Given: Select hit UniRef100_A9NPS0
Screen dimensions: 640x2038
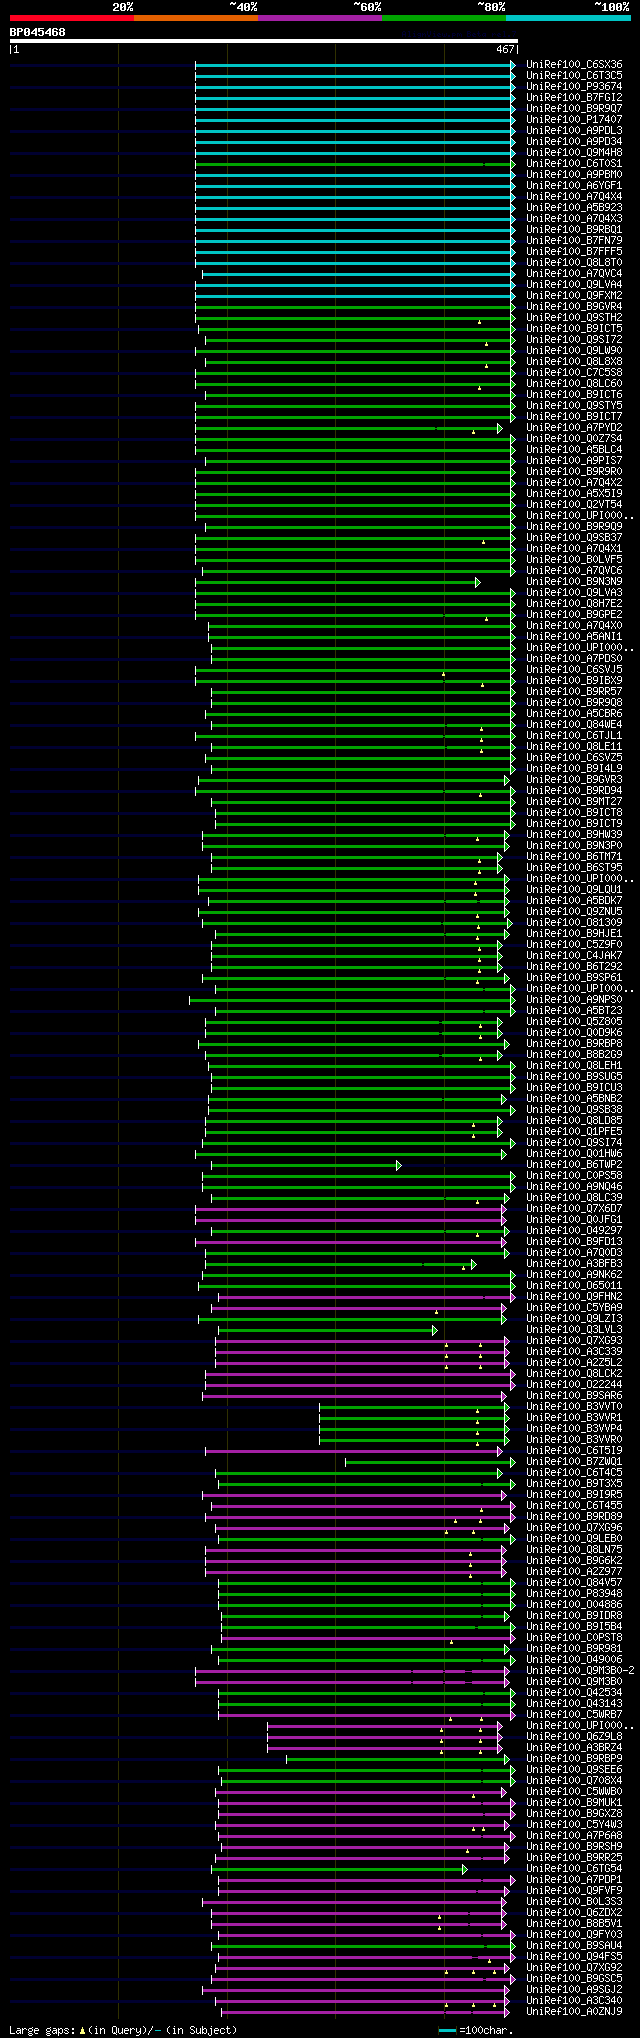Looking at the screenshot, I should coord(574,999).
